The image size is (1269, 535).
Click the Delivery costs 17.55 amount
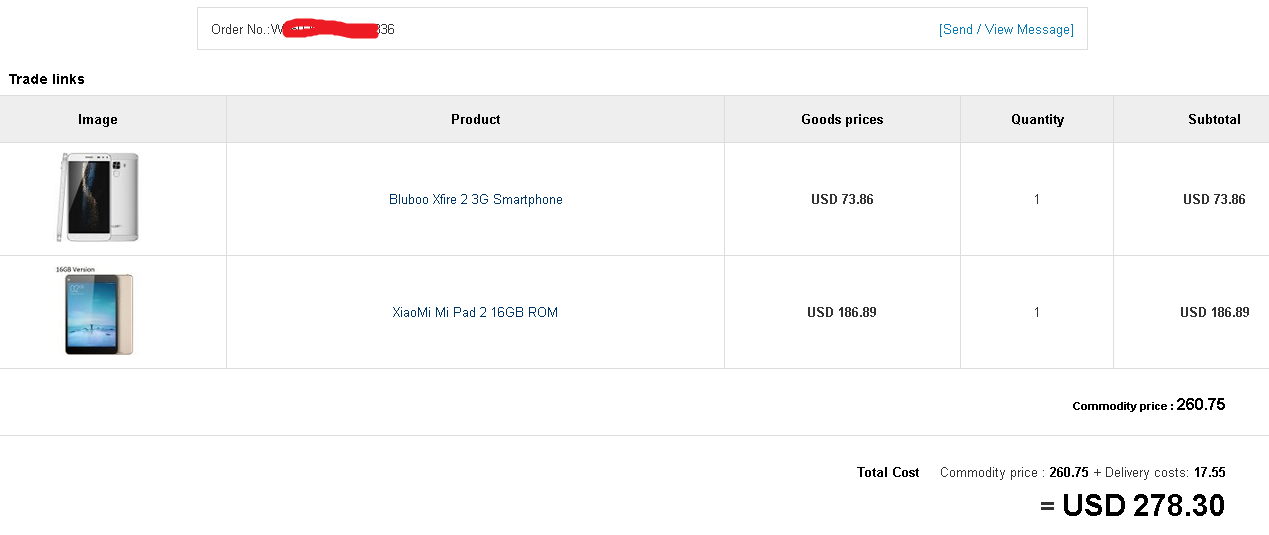point(1209,473)
